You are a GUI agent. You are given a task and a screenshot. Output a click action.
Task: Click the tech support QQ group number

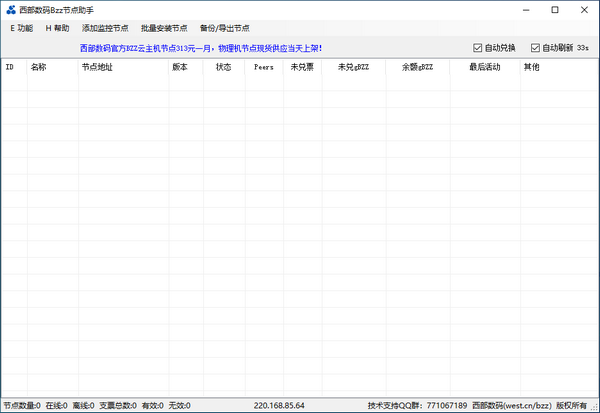click(446, 406)
